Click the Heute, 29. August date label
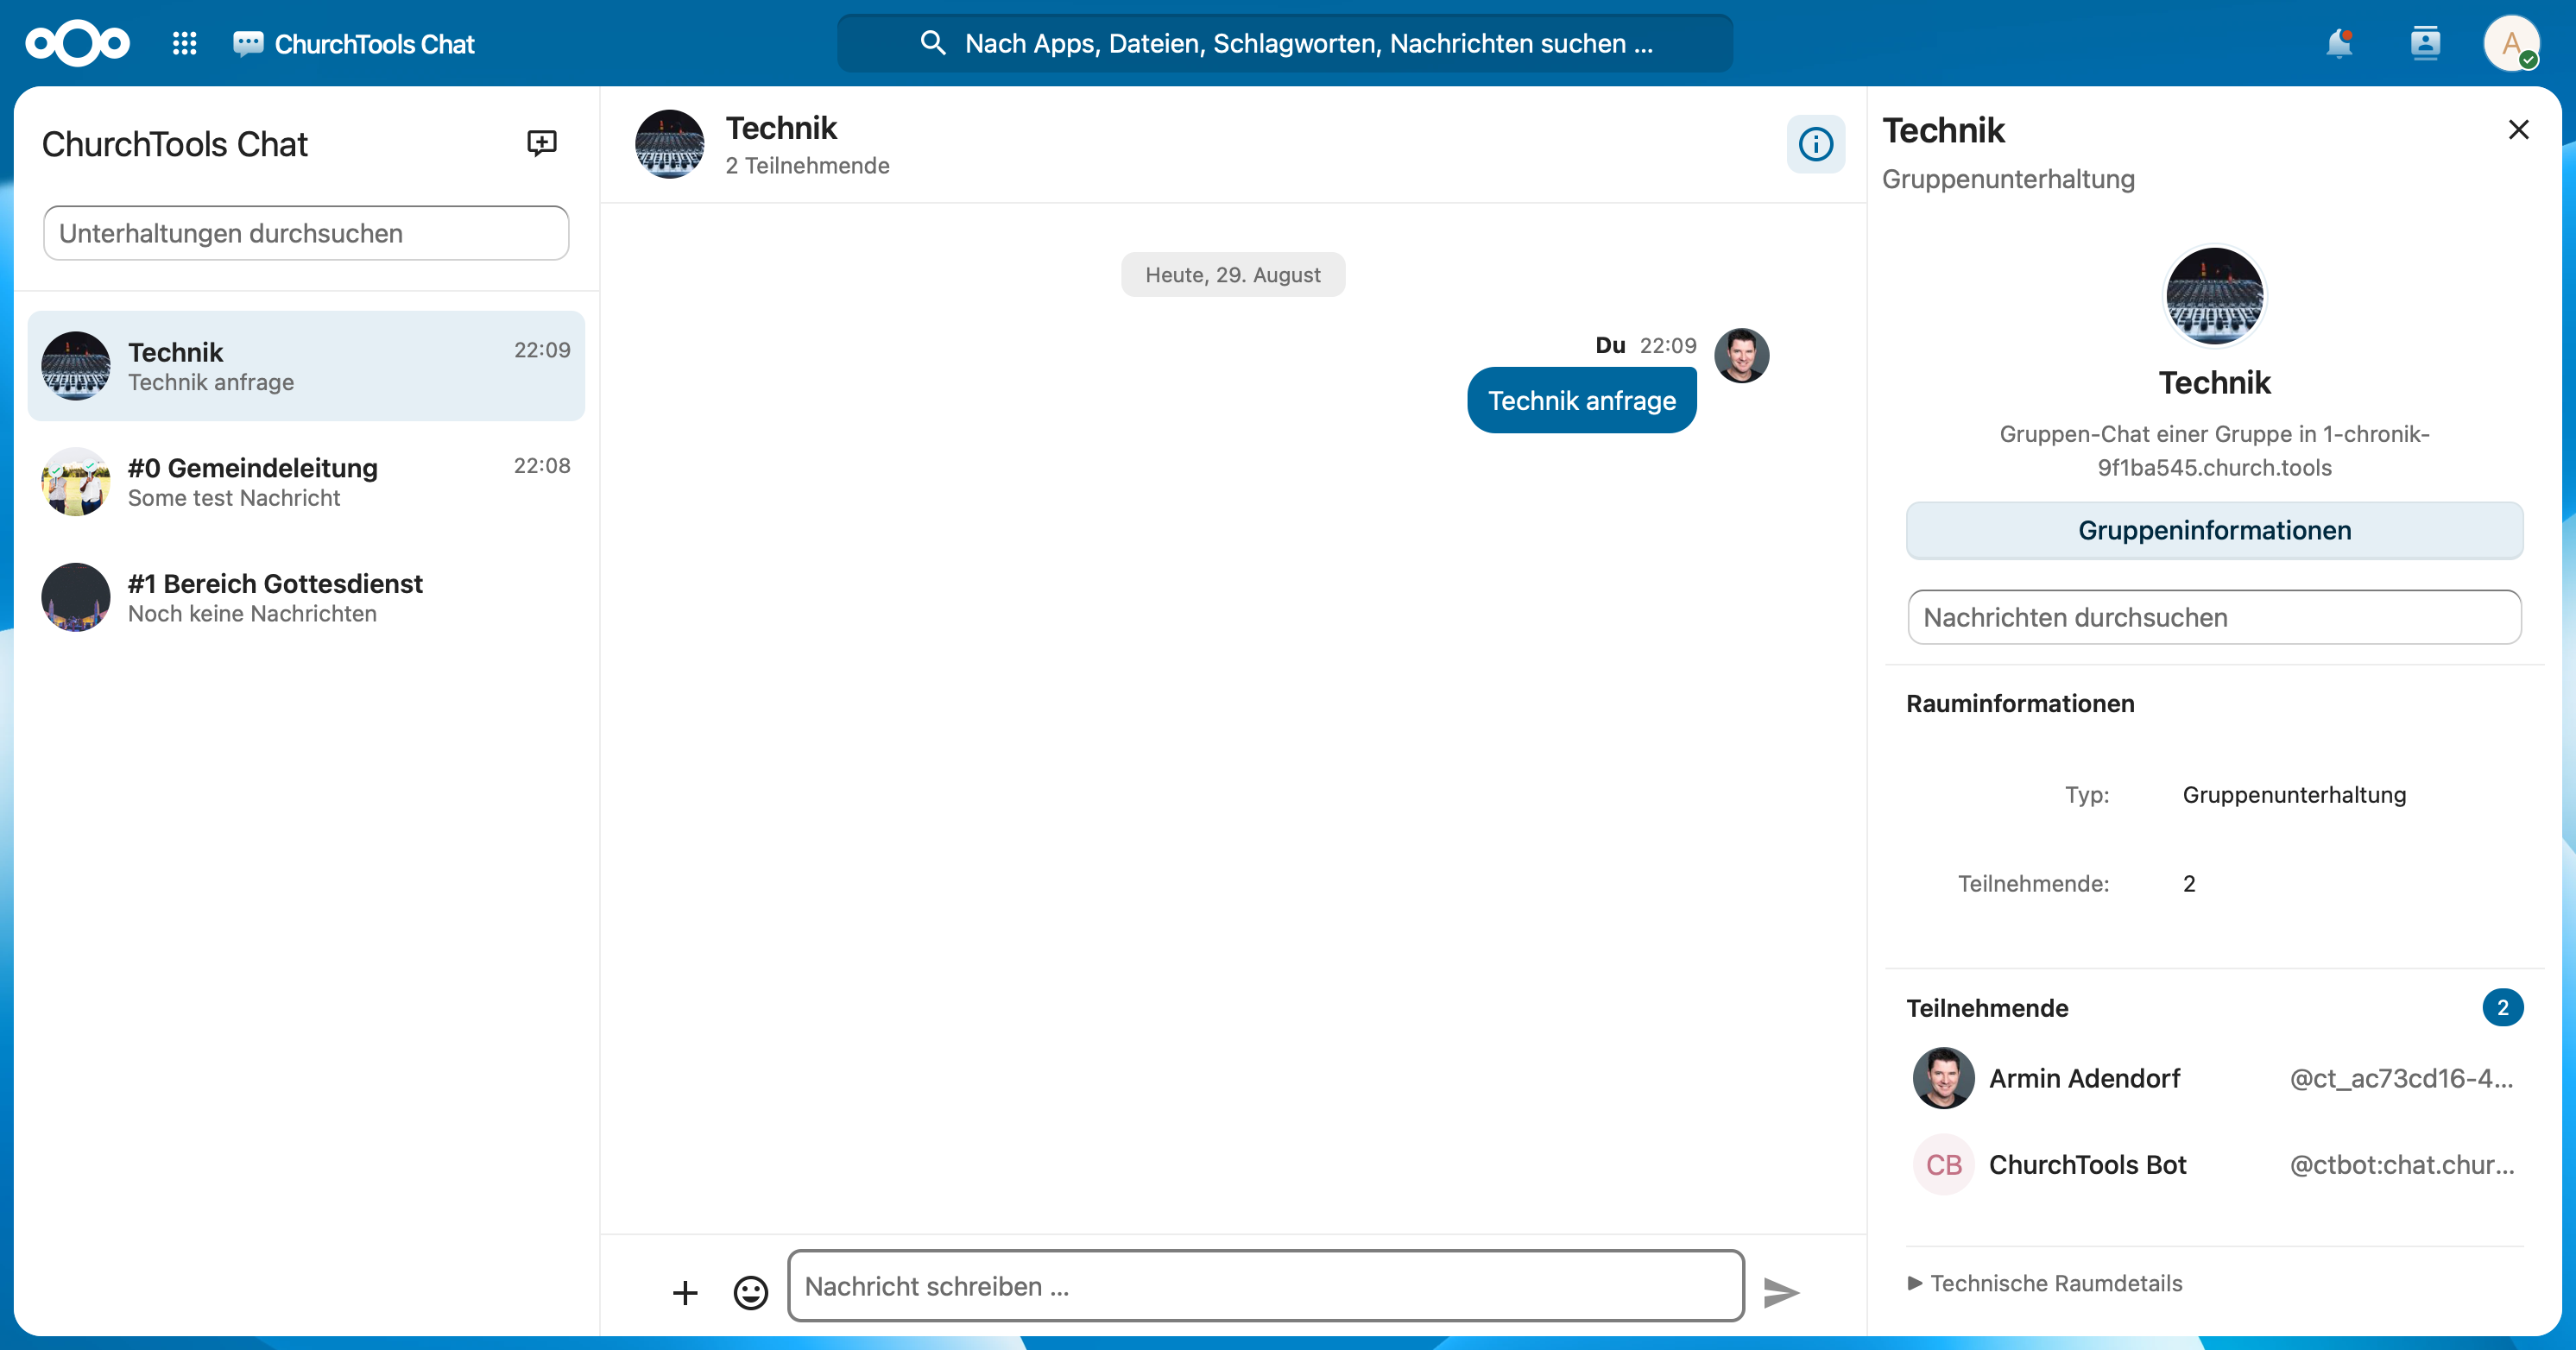The image size is (2576, 1350). click(x=1232, y=274)
